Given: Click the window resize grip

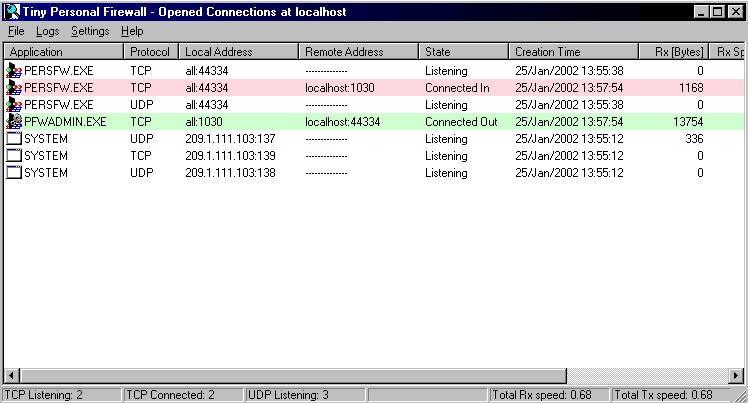Looking at the screenshot, I should 739,395.
